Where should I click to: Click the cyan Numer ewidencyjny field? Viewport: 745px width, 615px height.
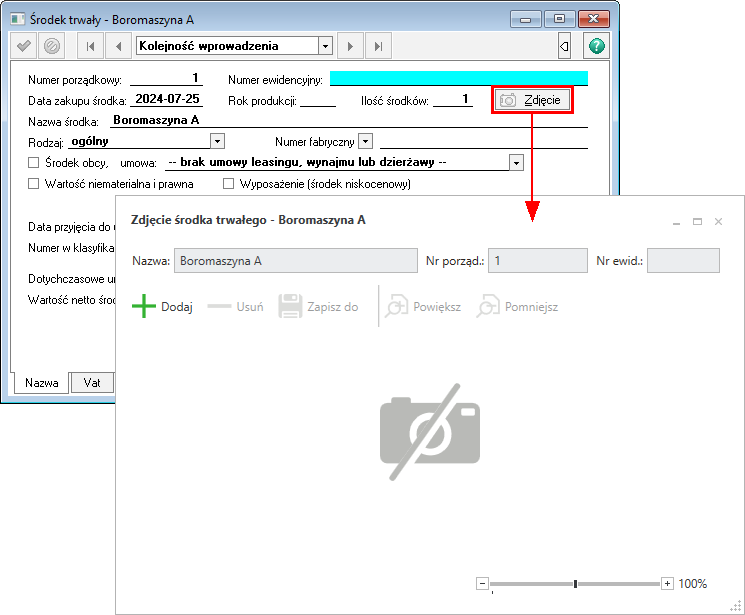coord(458,79)
